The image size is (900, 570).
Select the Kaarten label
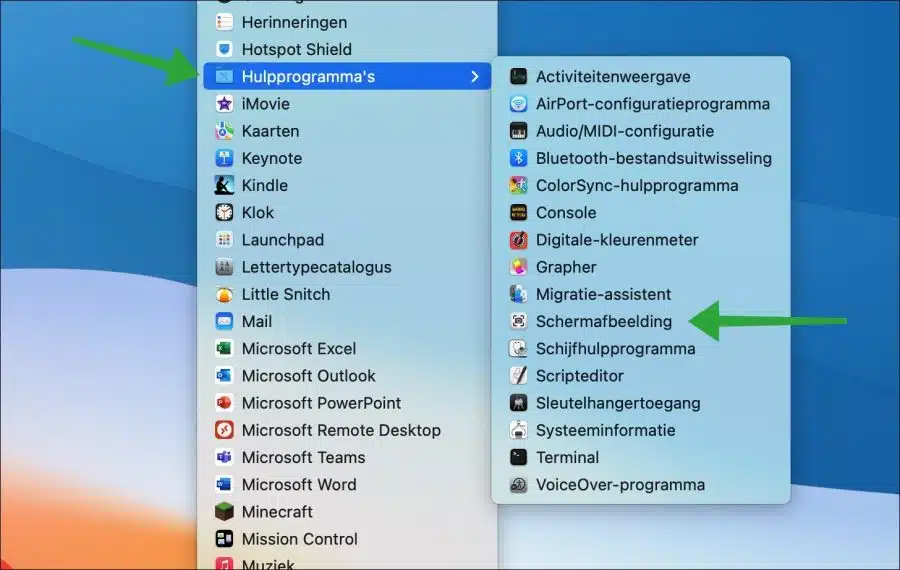pos(270,131)
